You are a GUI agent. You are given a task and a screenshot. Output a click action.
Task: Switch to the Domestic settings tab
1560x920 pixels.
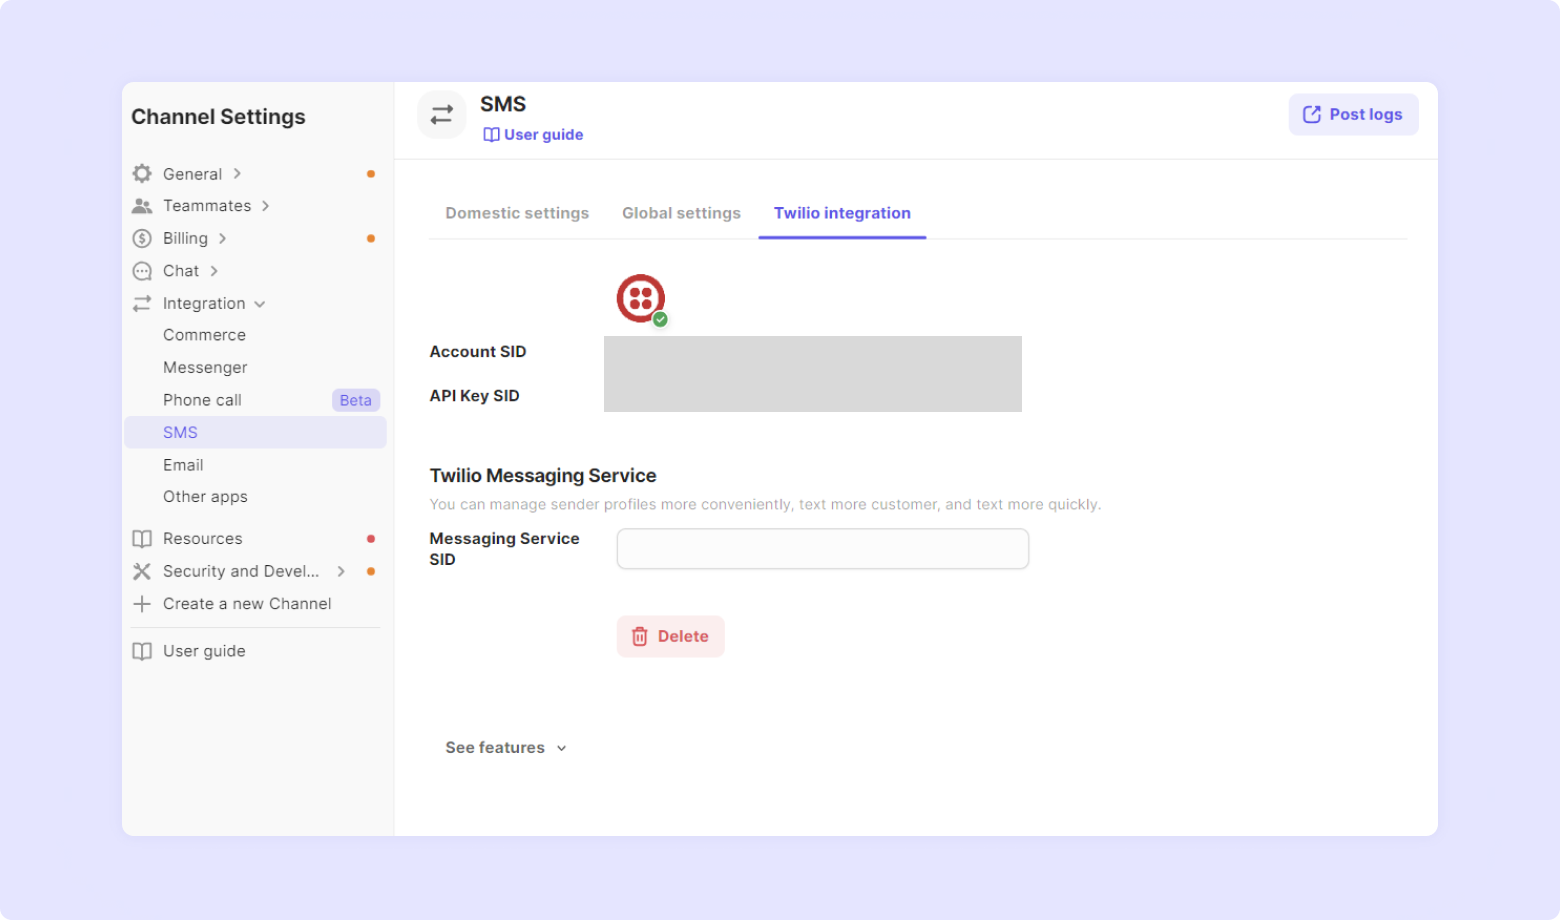tap(517, 213)
